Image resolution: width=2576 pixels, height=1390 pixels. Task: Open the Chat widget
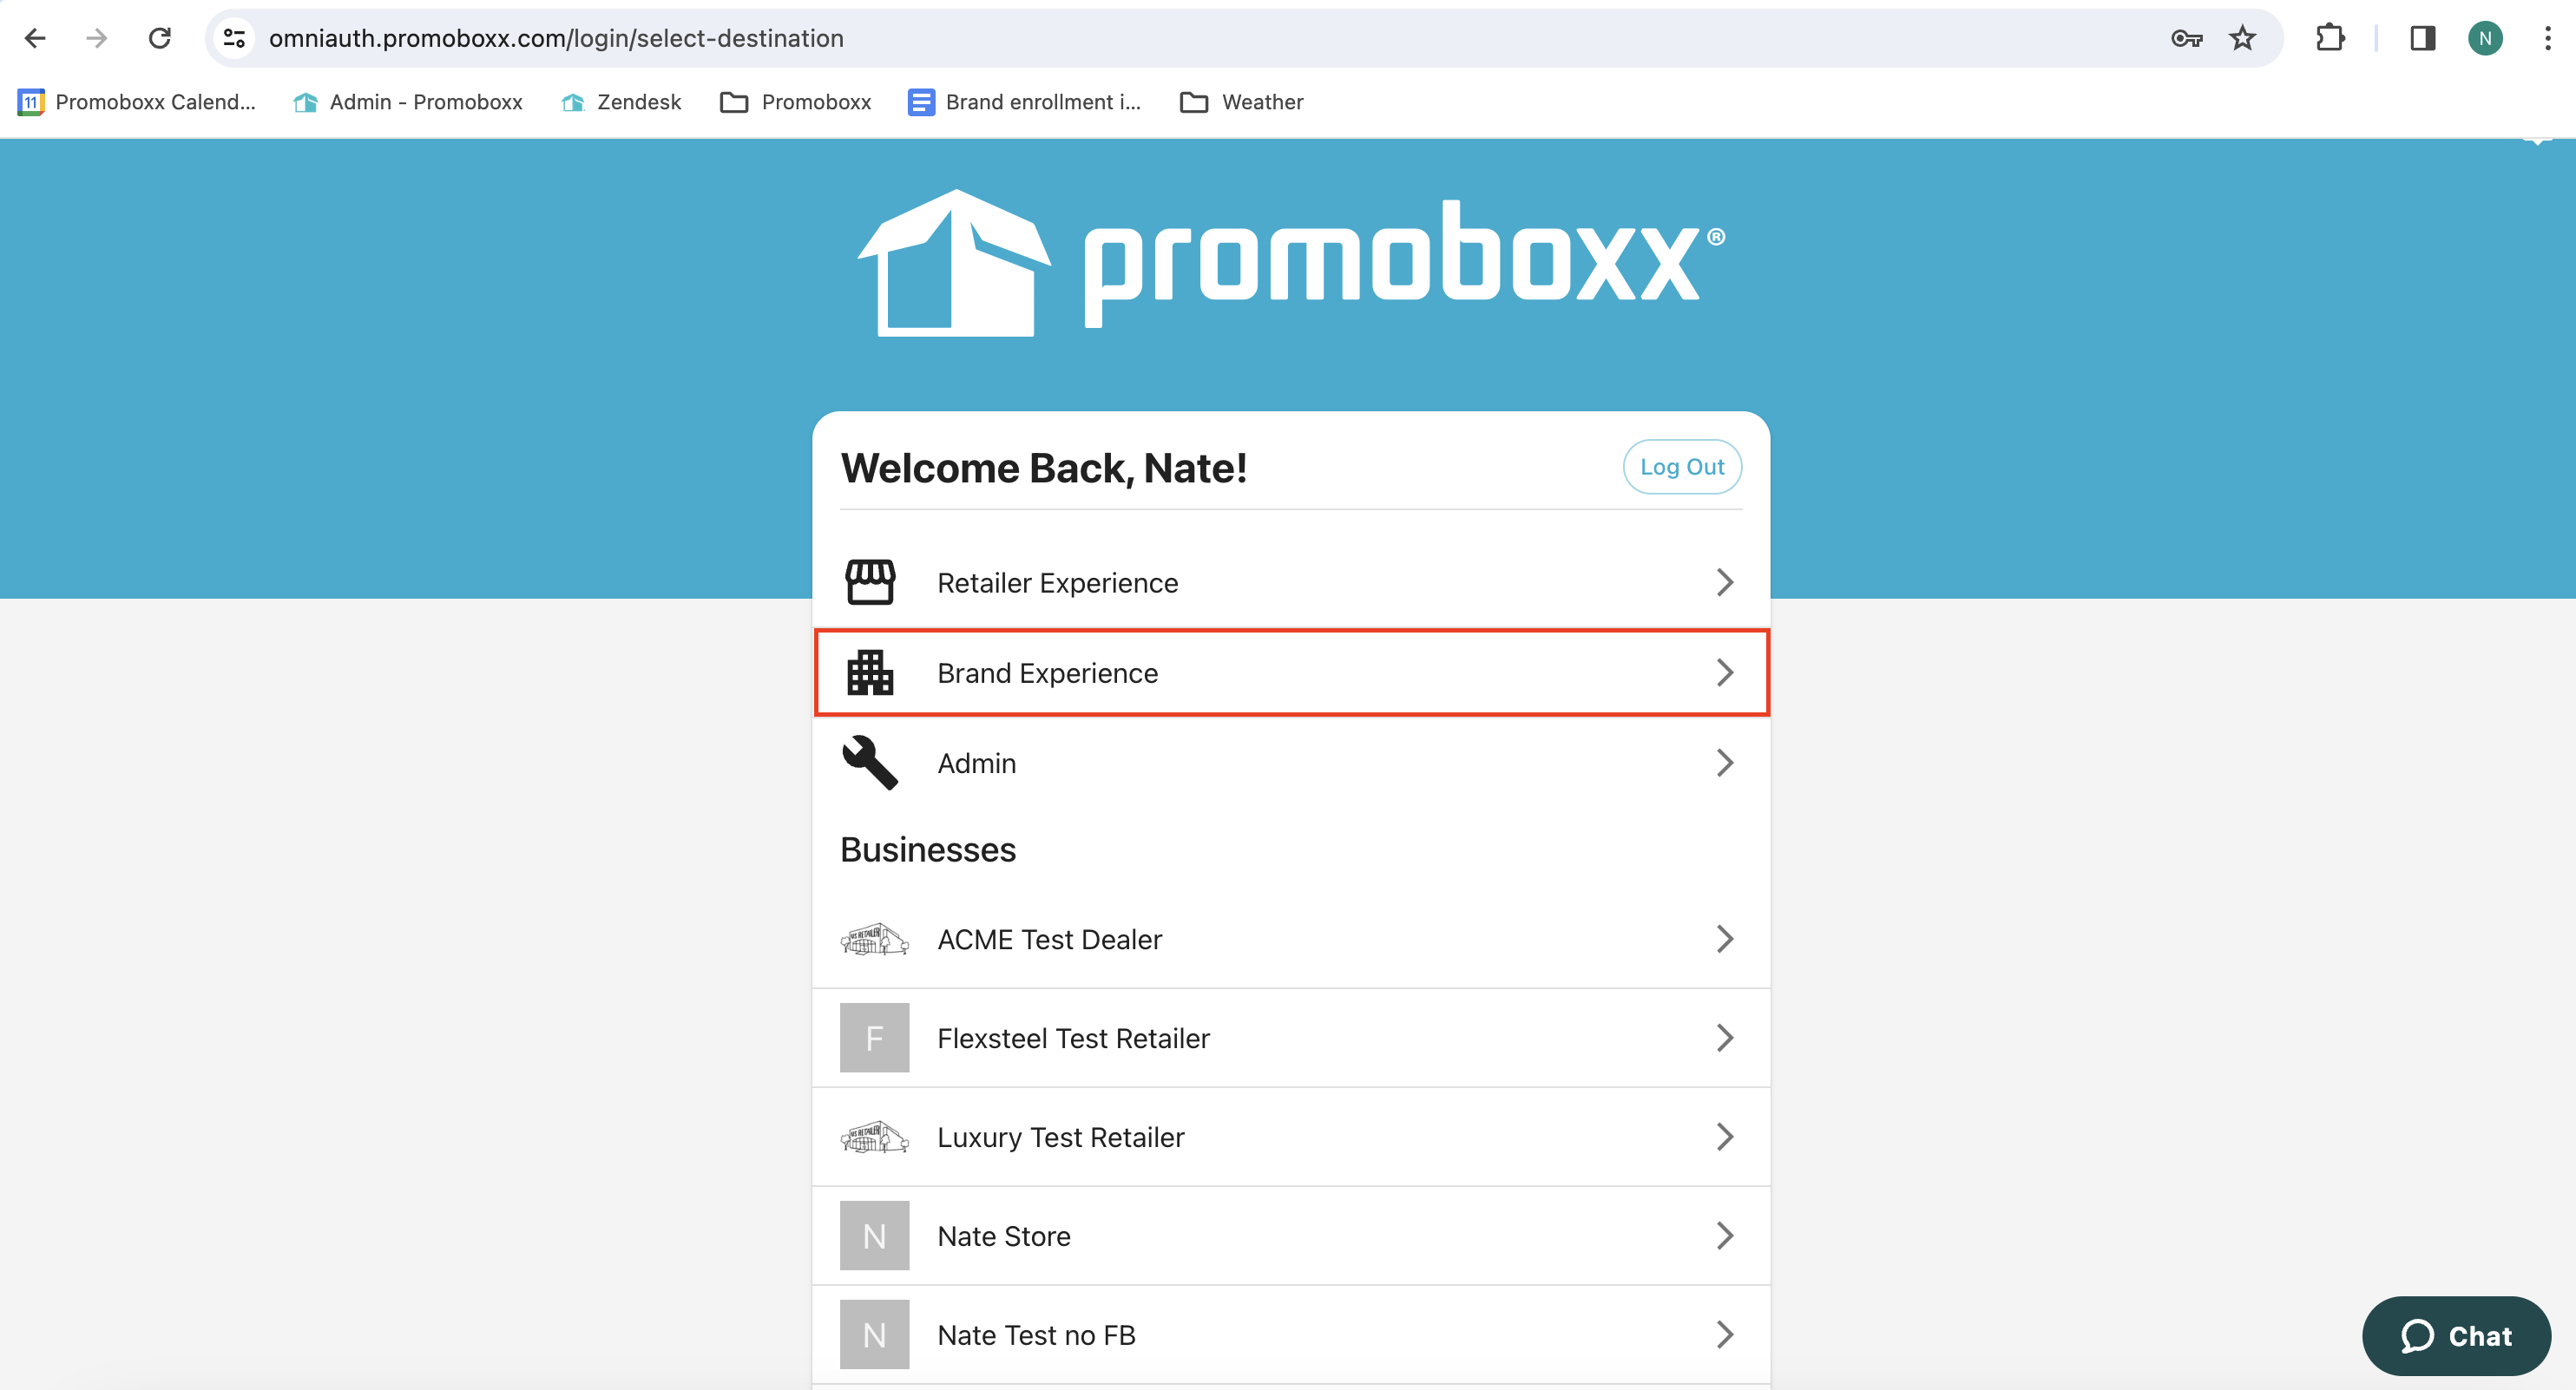pos(2456,1336)
